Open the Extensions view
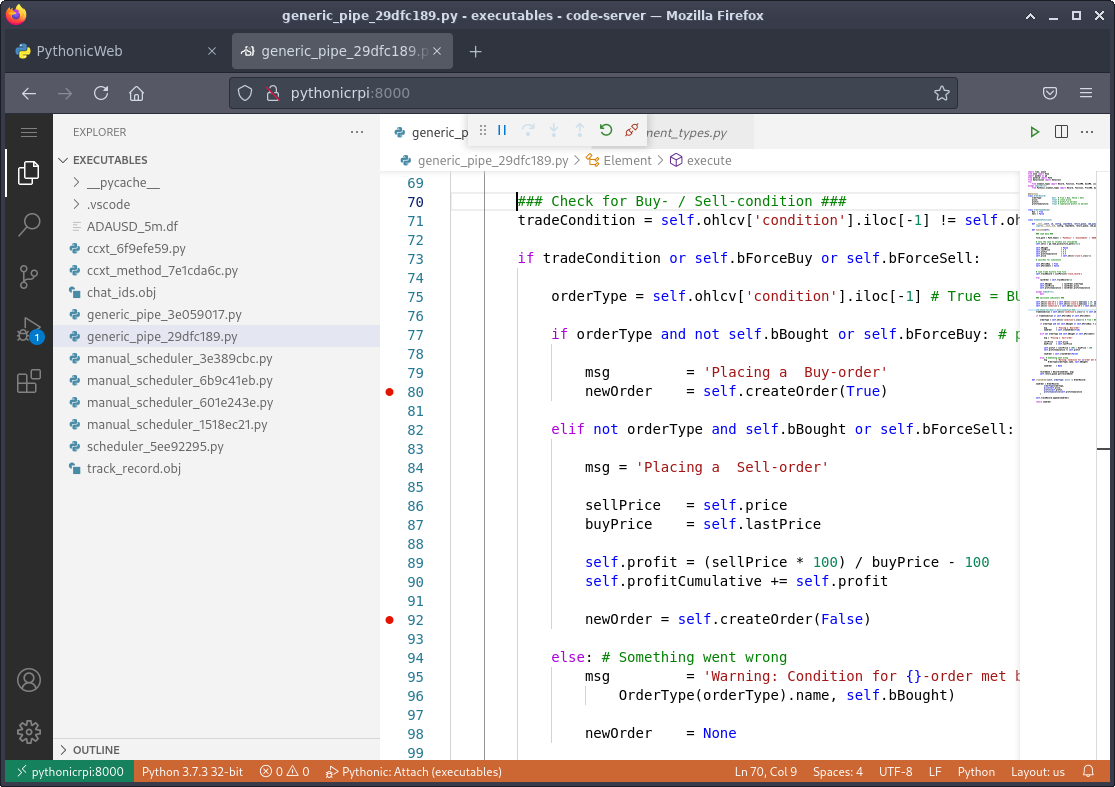 [x=28, y=381]
